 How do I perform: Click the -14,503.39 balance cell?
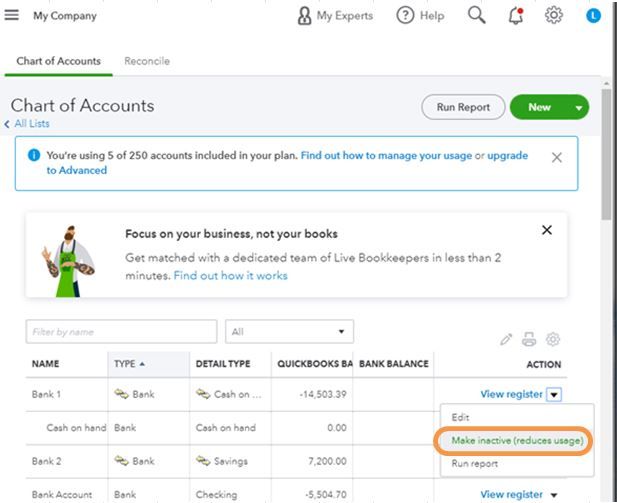(323, 394)
